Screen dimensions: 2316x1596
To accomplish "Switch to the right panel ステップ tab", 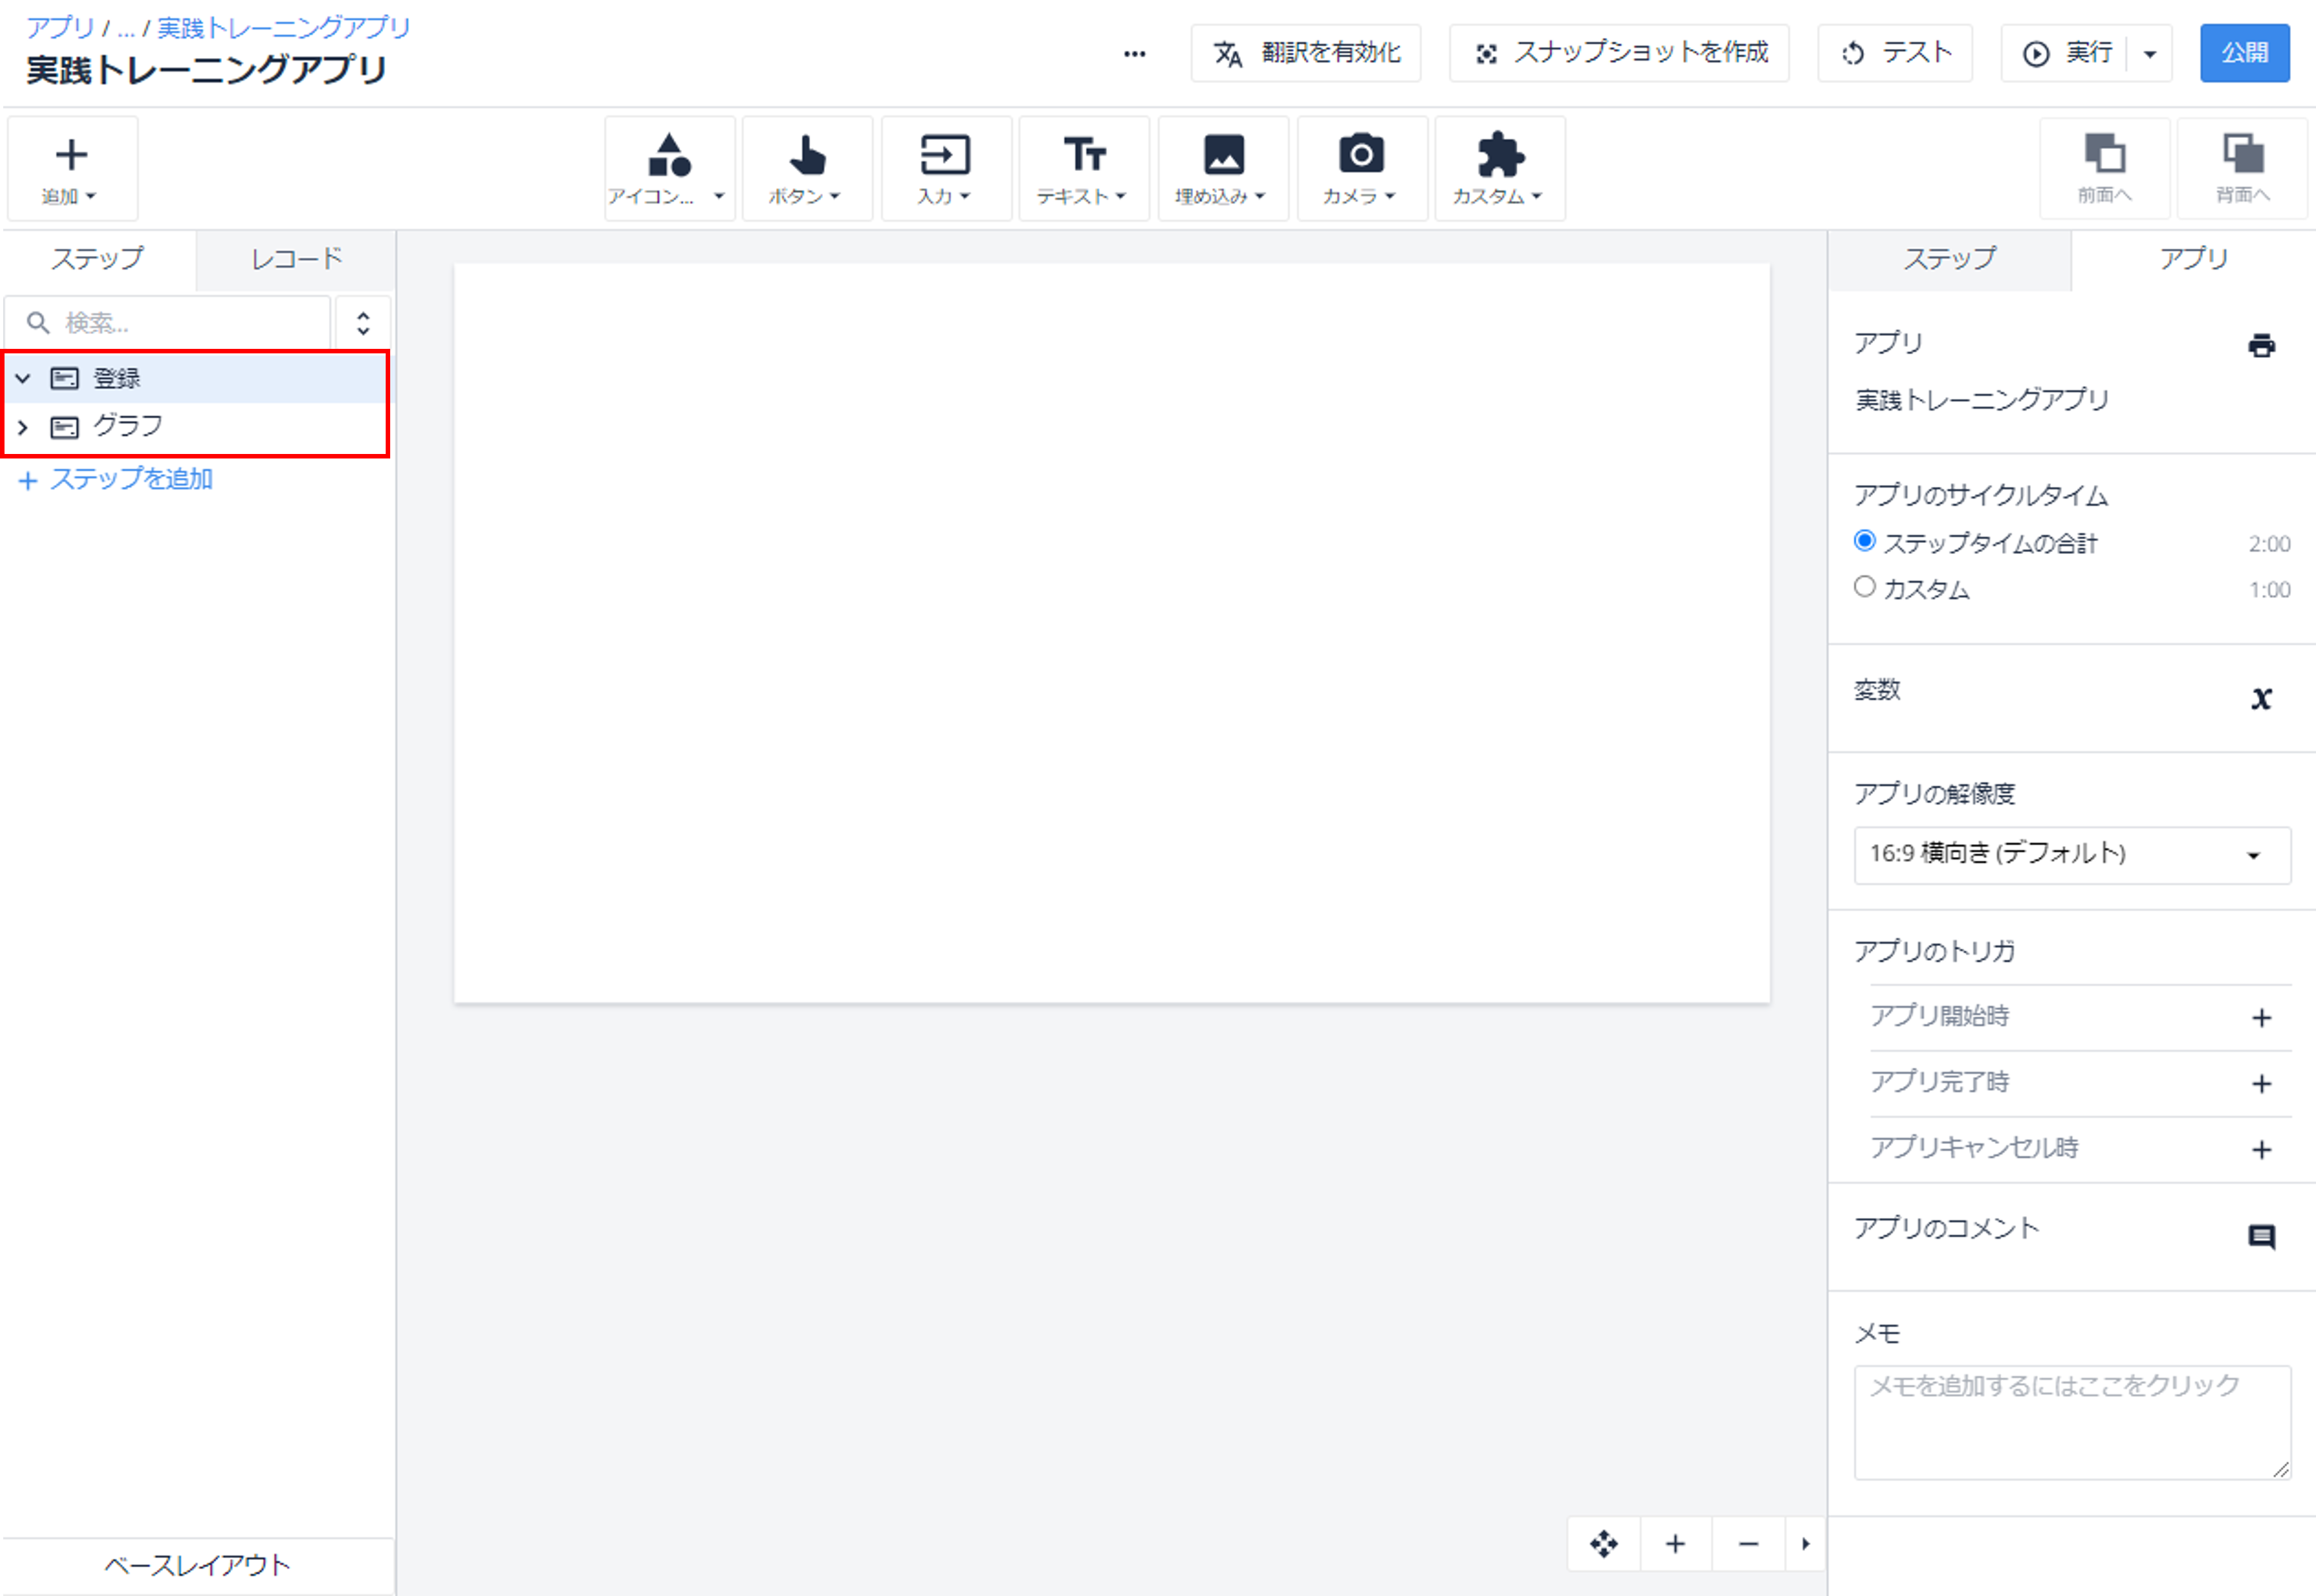I will tap(1949, 259).
